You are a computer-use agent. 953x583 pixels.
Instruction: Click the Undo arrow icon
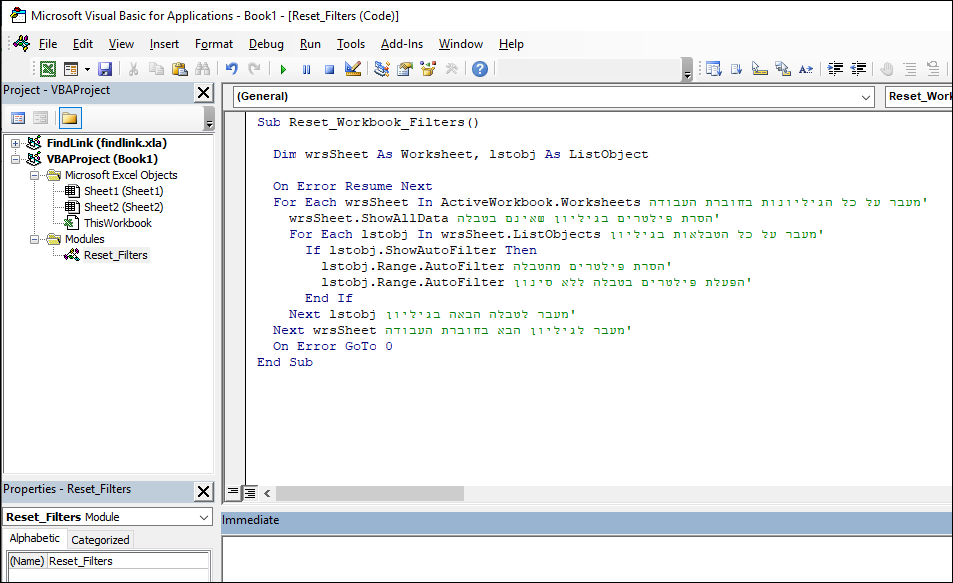tap(232, 69)
